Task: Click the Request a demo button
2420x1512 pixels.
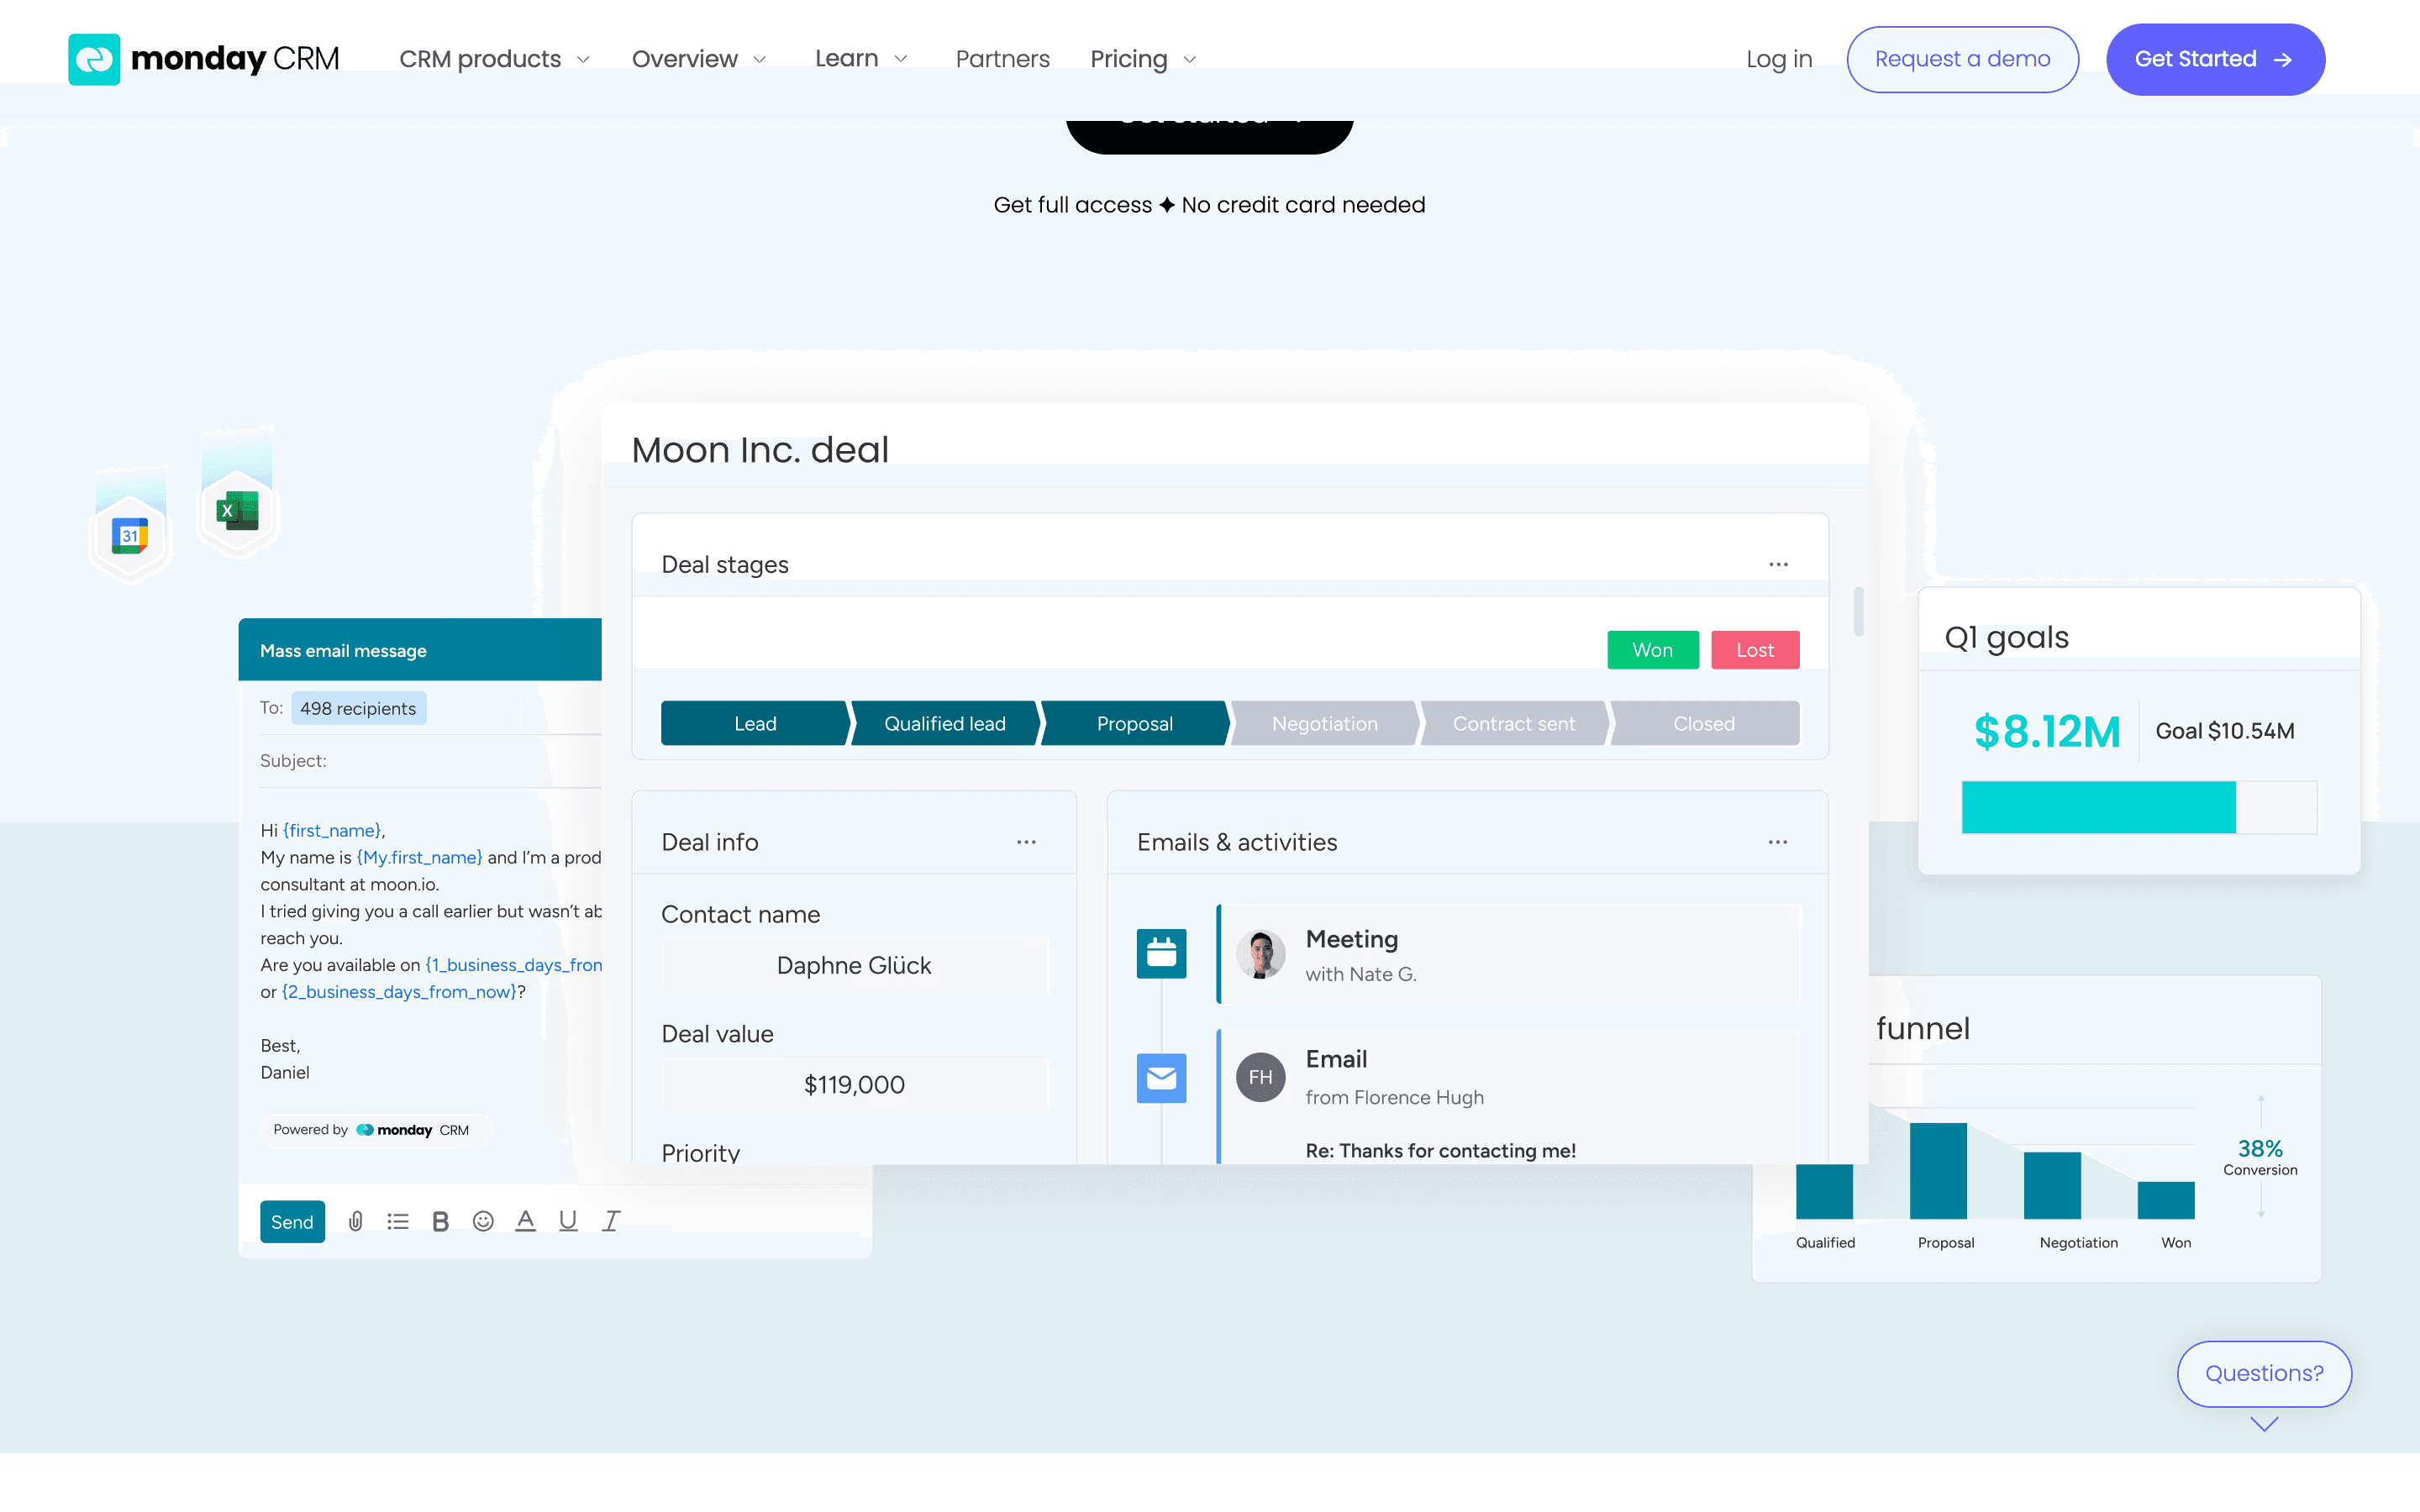Action: (x=1962, y=59)
